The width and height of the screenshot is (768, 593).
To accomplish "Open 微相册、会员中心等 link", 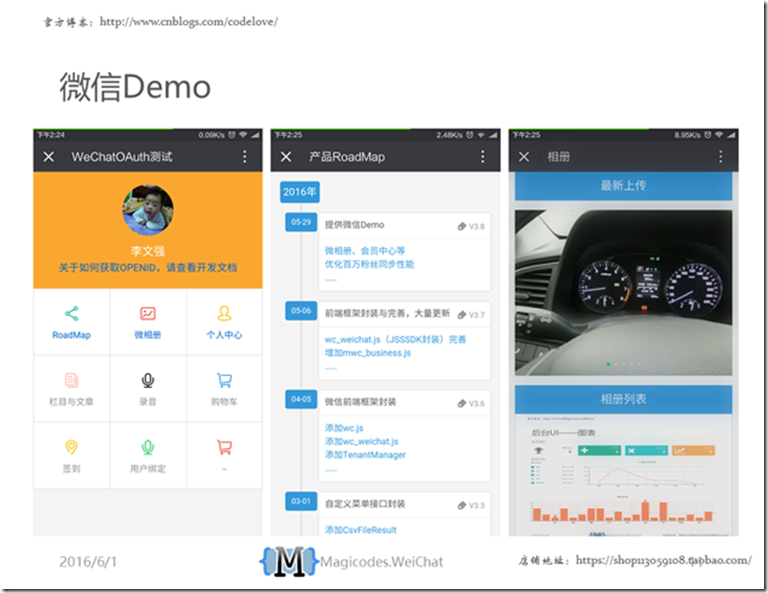I will 365,251.
